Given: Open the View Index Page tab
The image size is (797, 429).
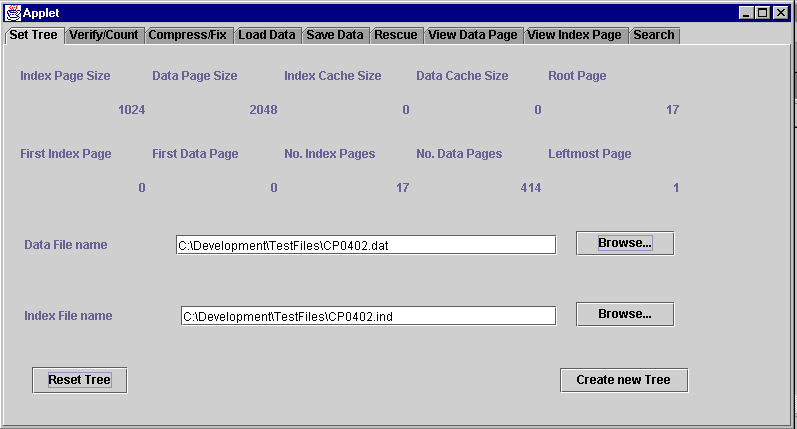Looking at the screenshot, I should (x=575, y=35).
